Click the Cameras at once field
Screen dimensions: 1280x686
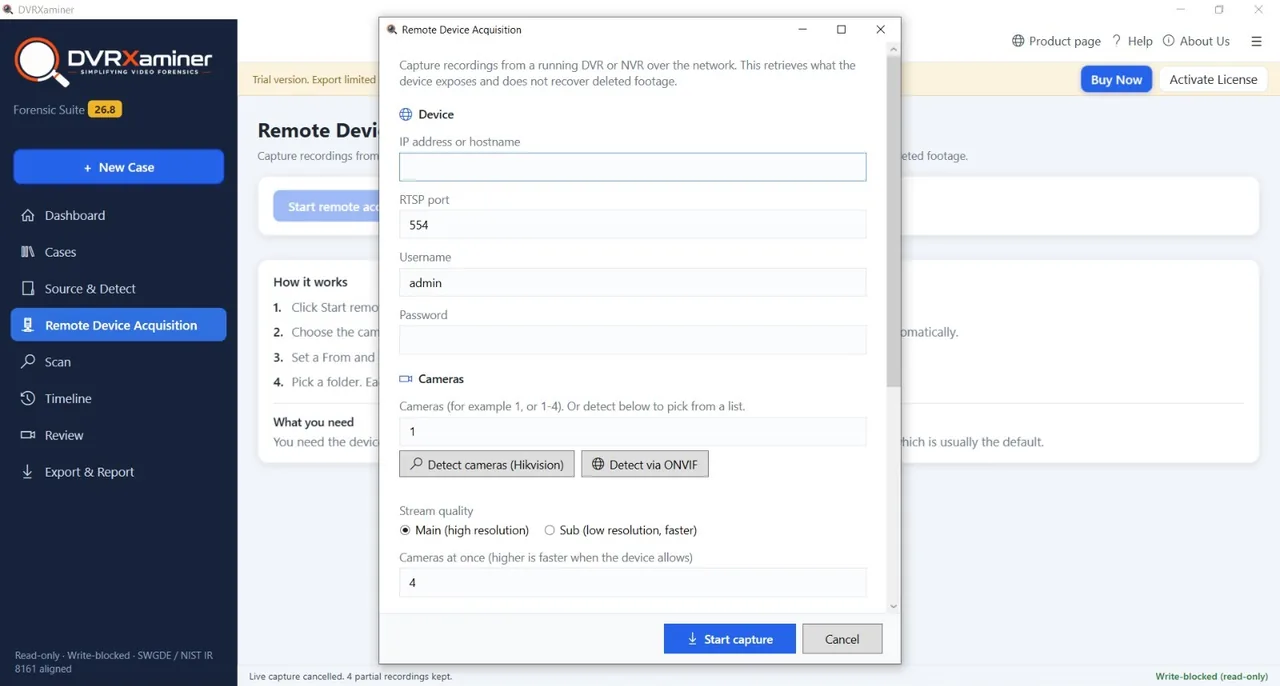point(632,582)
